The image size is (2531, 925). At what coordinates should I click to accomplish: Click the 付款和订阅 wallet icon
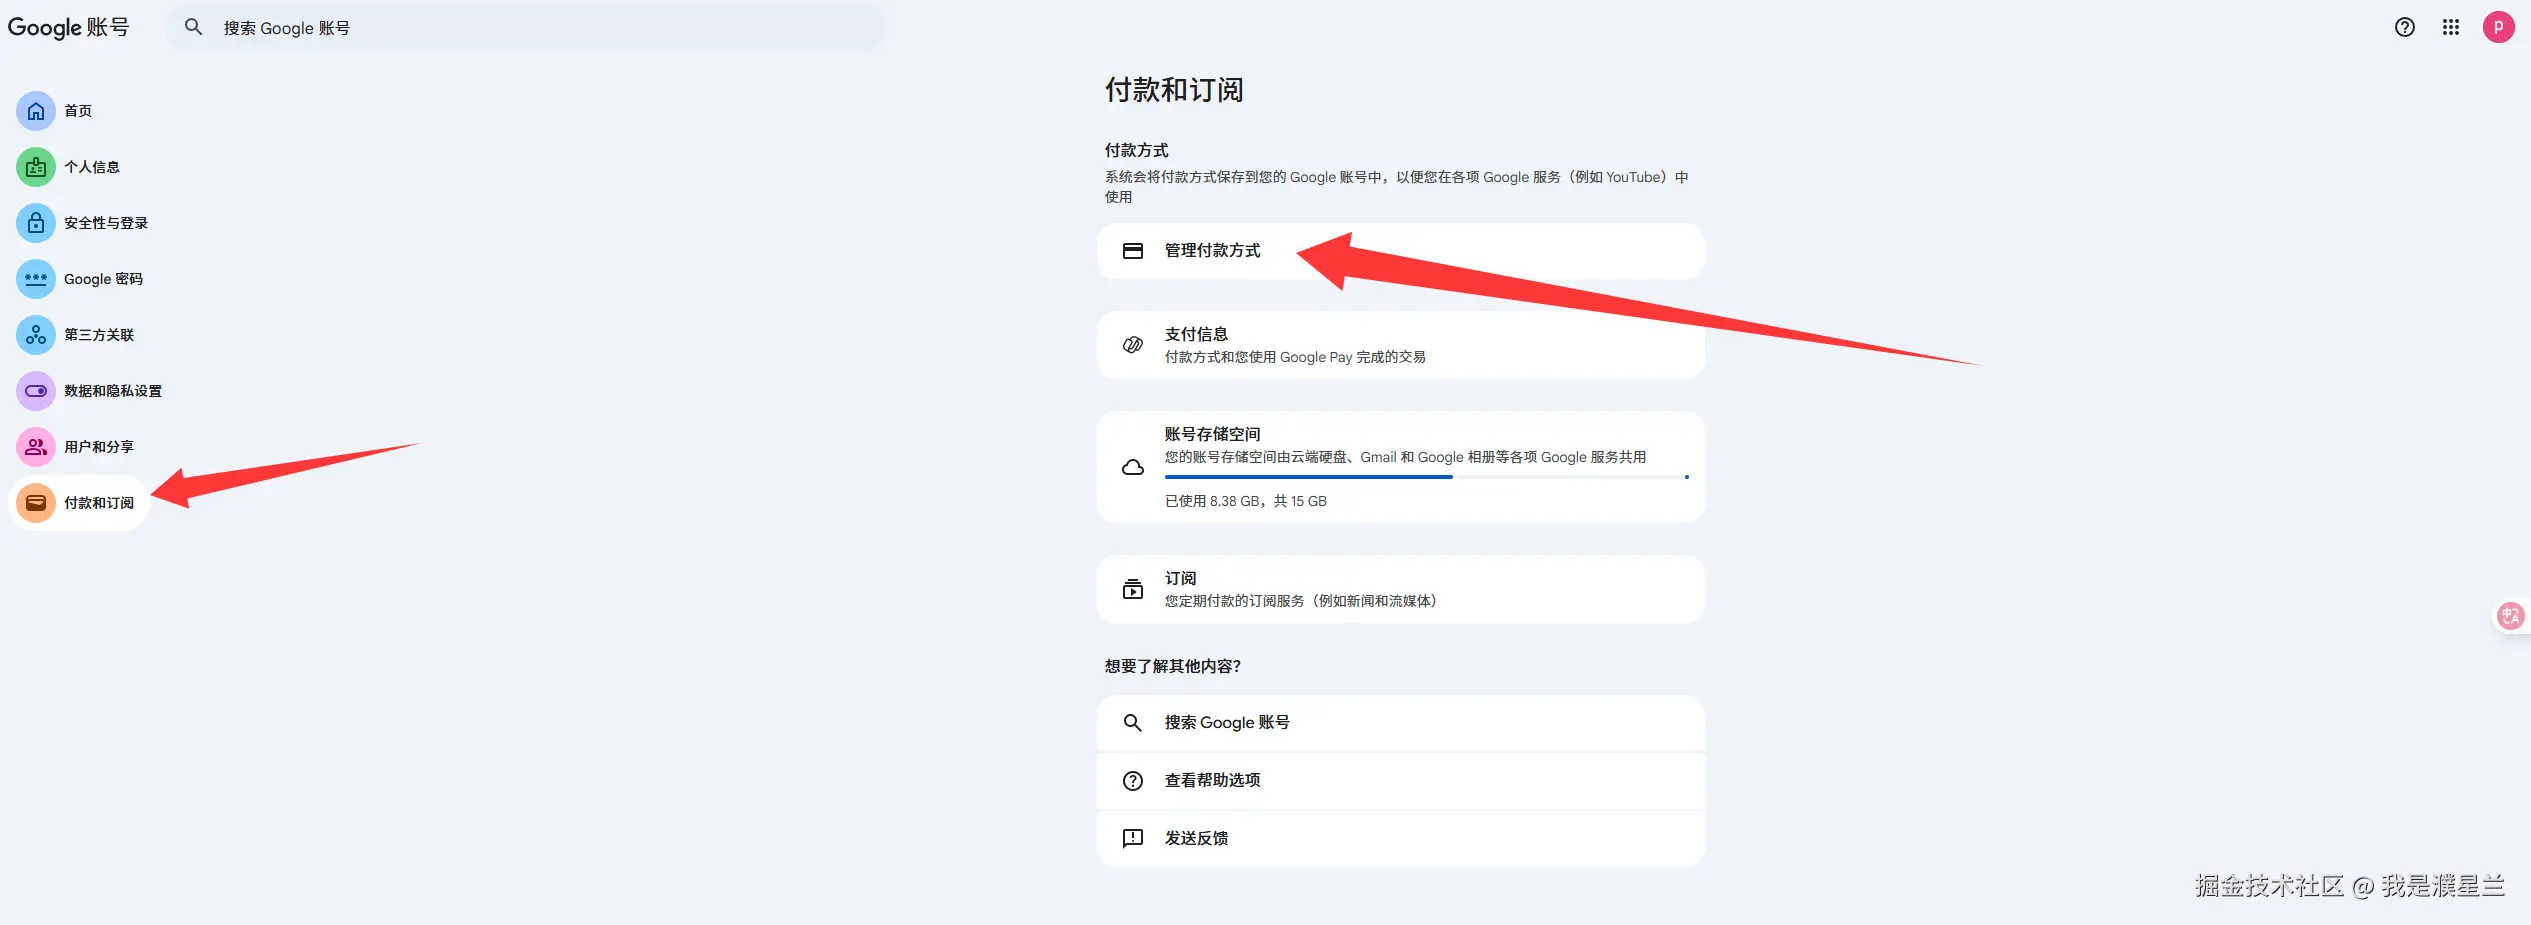35,502
